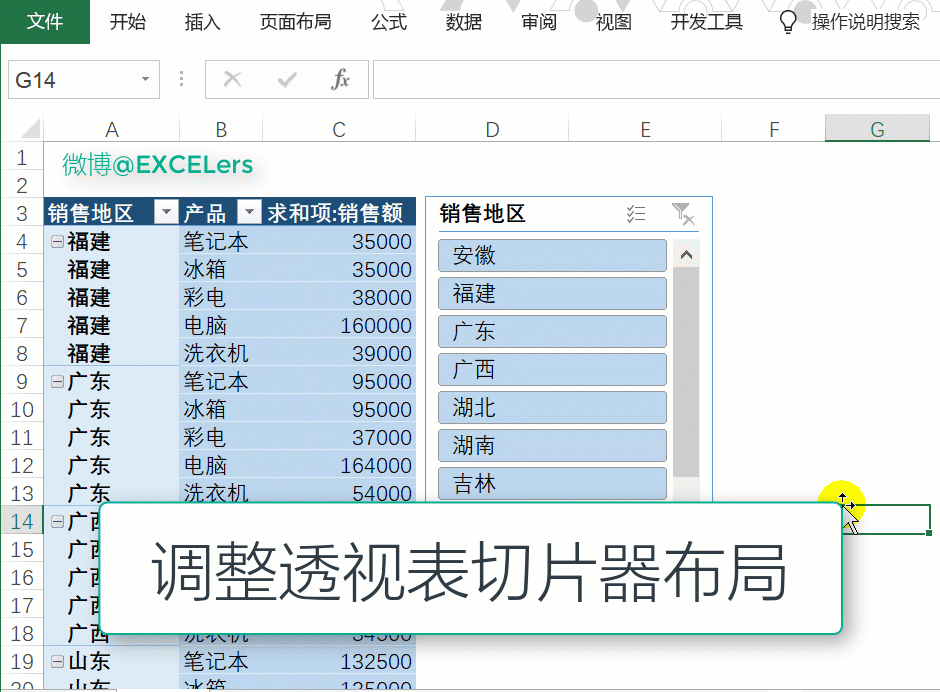This screenshot has width=940, height=692.
Task: Click the lightbulb tell-me search icon
Action: click(788, 21)
